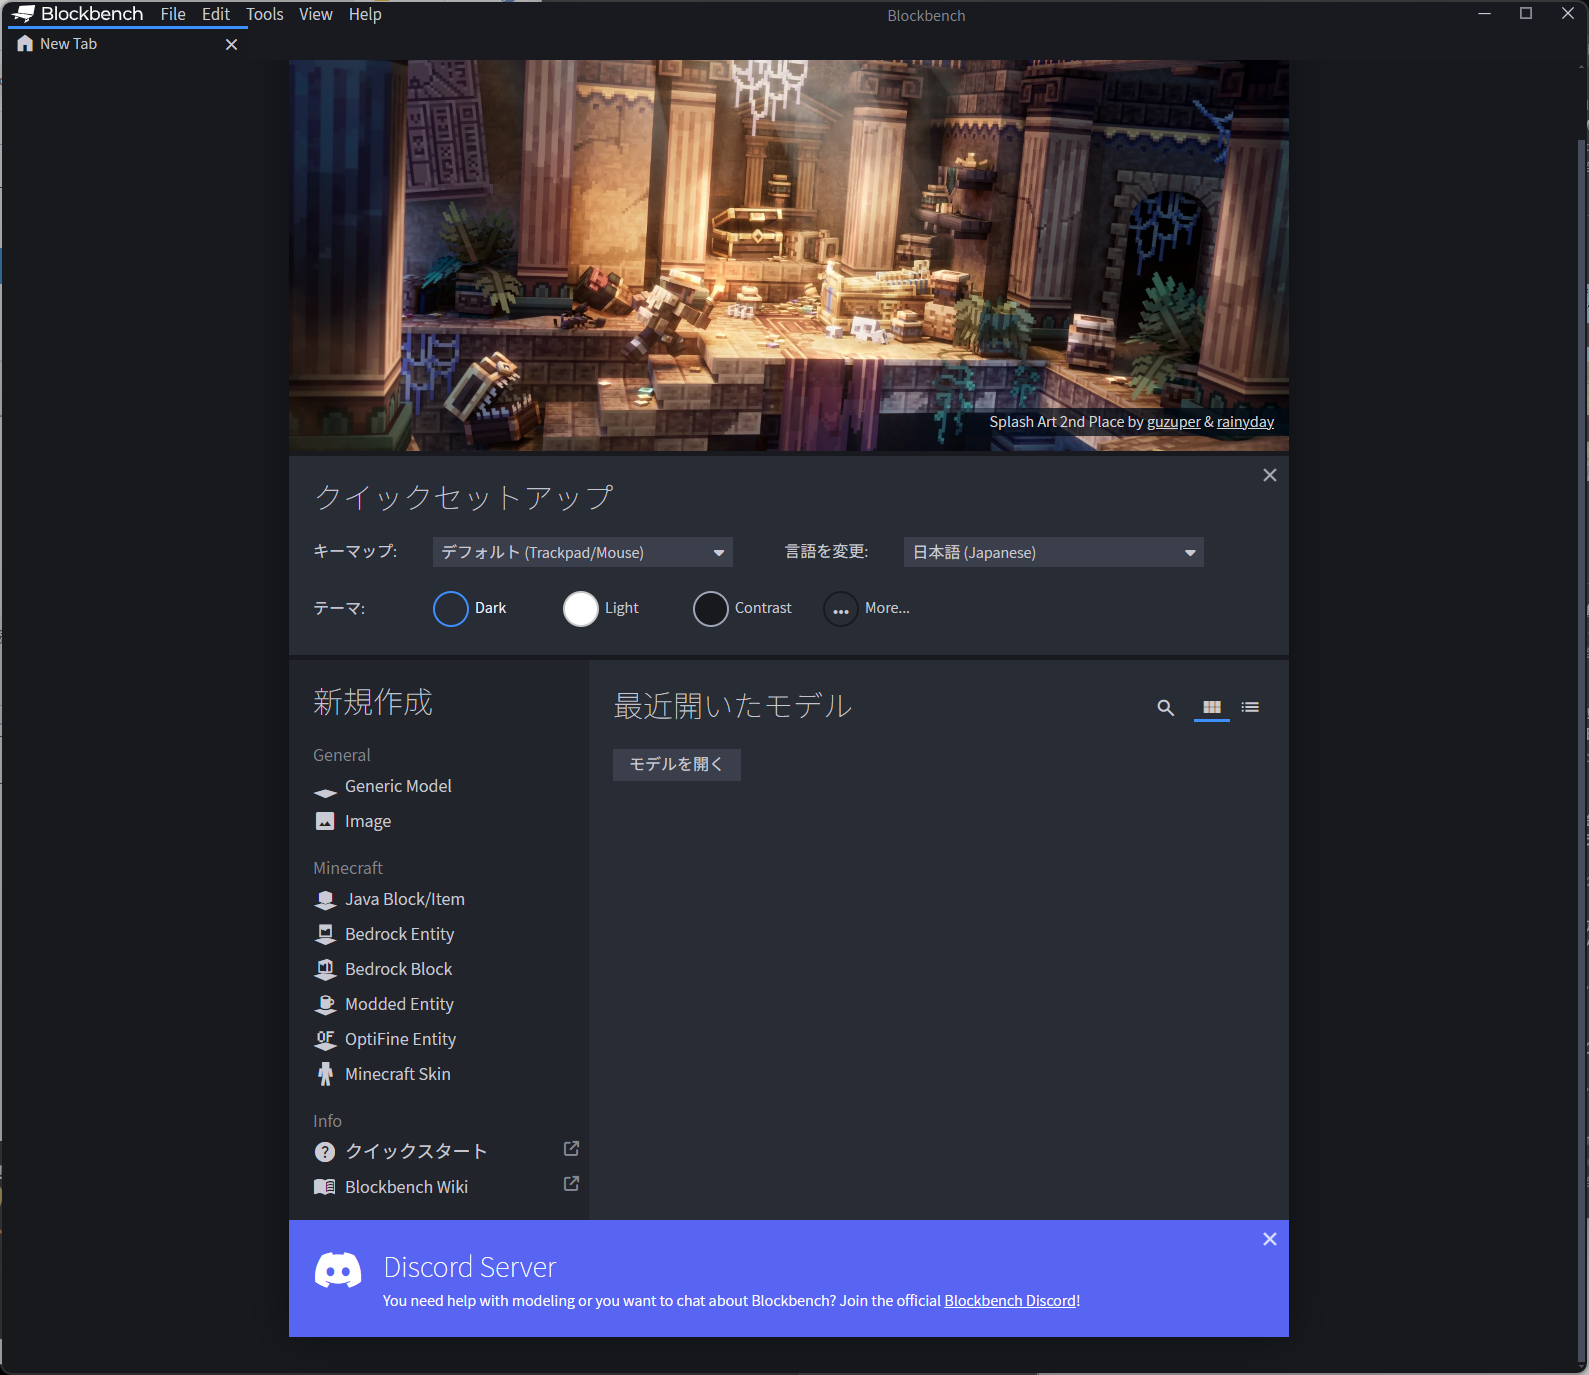Click the New Tab home icon
This screenshot has height=1375, width=1589.
(x=25, y=44)
